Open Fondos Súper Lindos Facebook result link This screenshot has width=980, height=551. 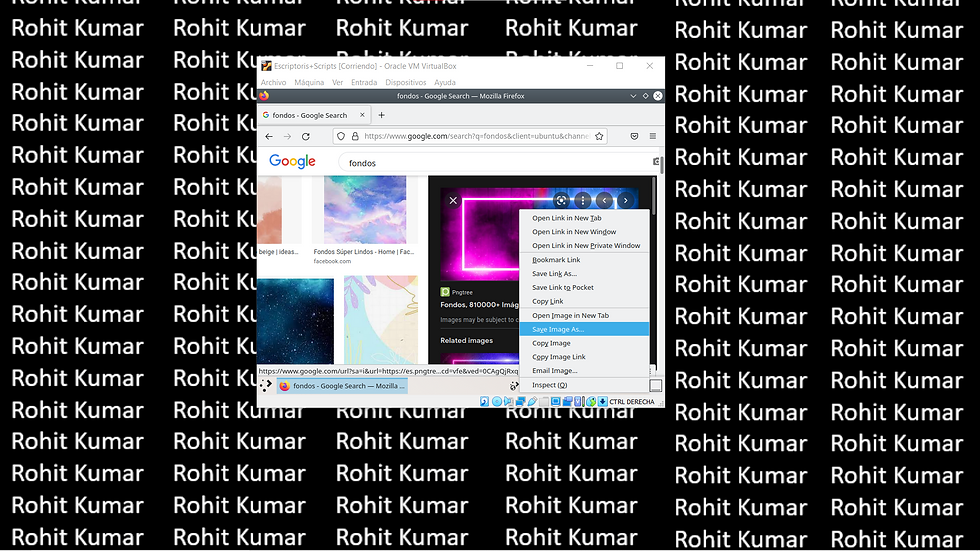(364, 252)
